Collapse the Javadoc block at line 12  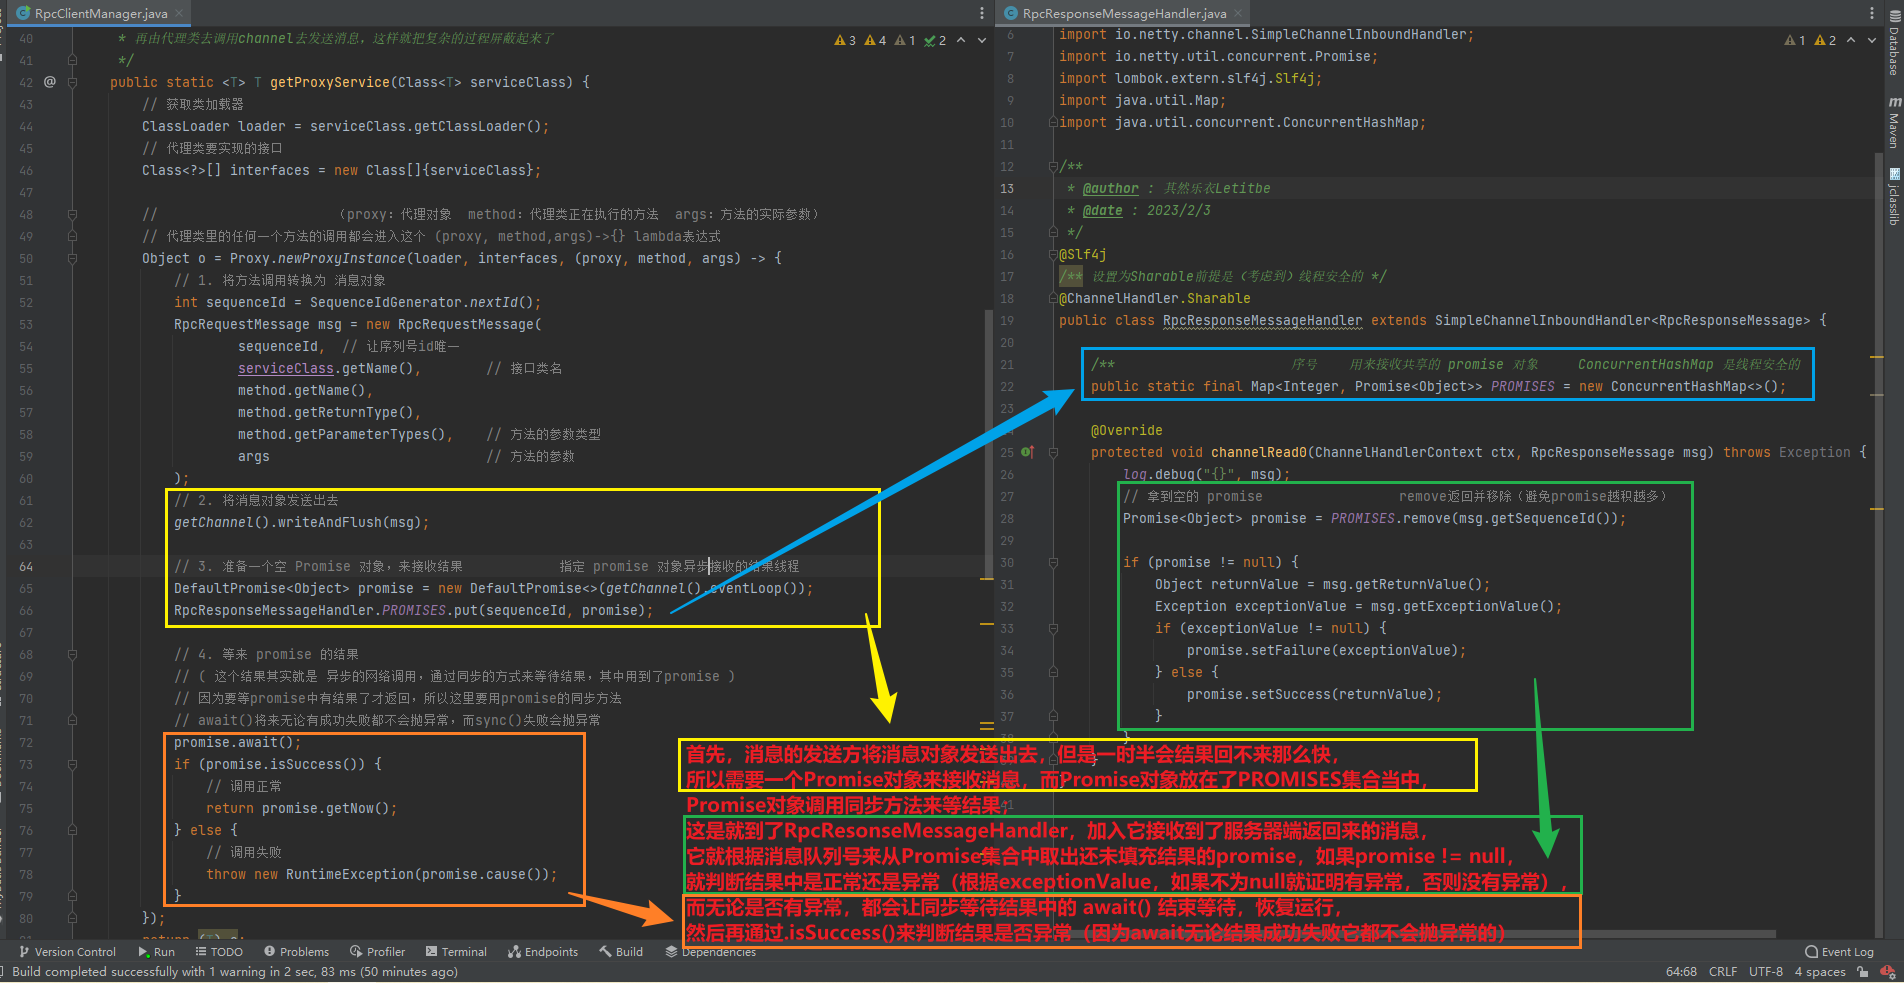click(1053, 166)
